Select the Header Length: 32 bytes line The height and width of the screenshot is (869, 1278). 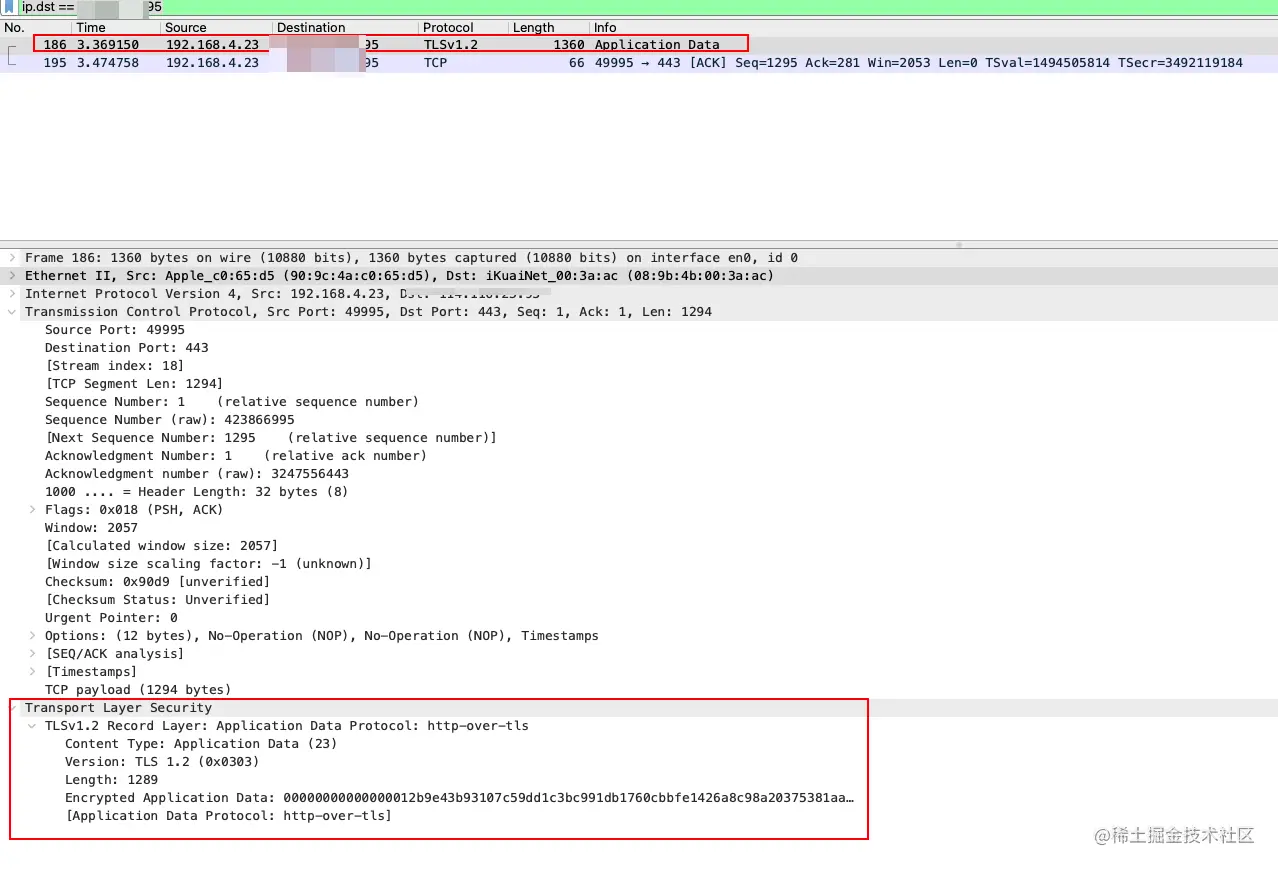[197, 492]
